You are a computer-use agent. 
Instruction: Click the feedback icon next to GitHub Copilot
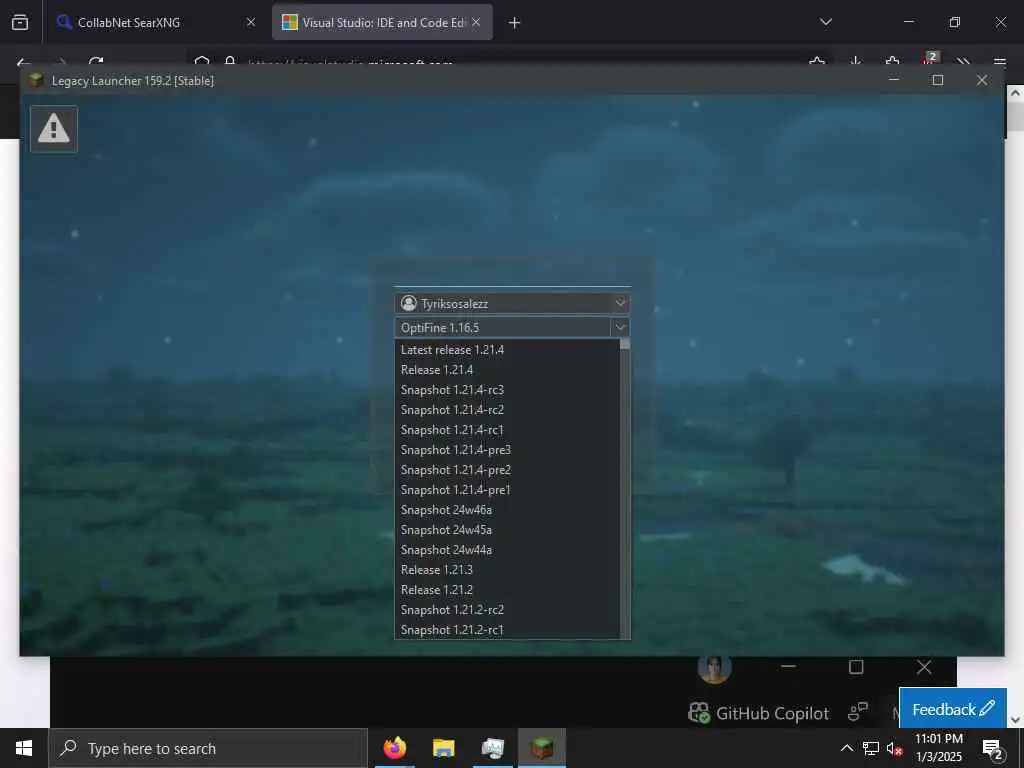(857, 712)
